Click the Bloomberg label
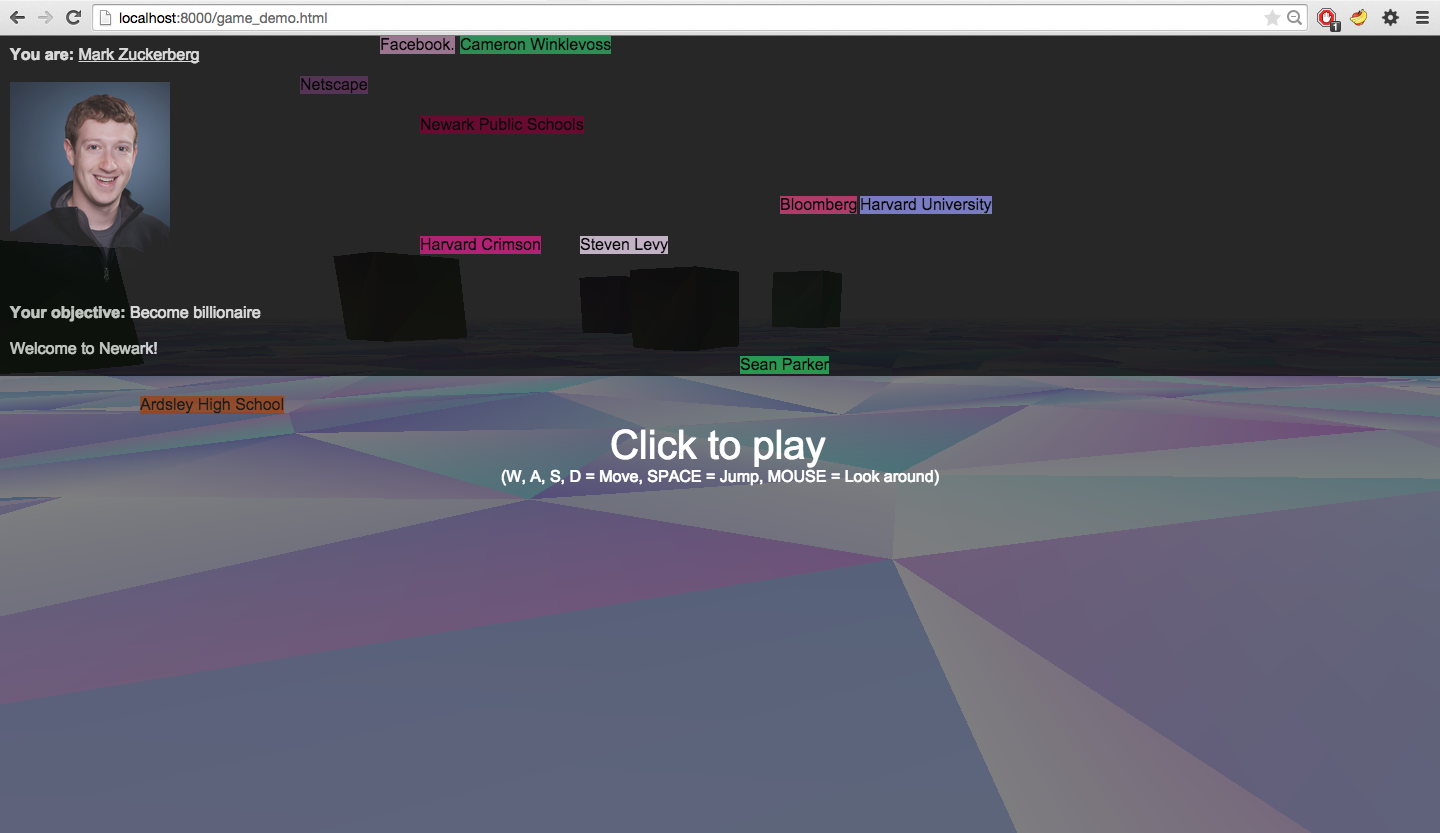Screen dimensions: 1440x833 pyautogui.click(x=818, y=205)
